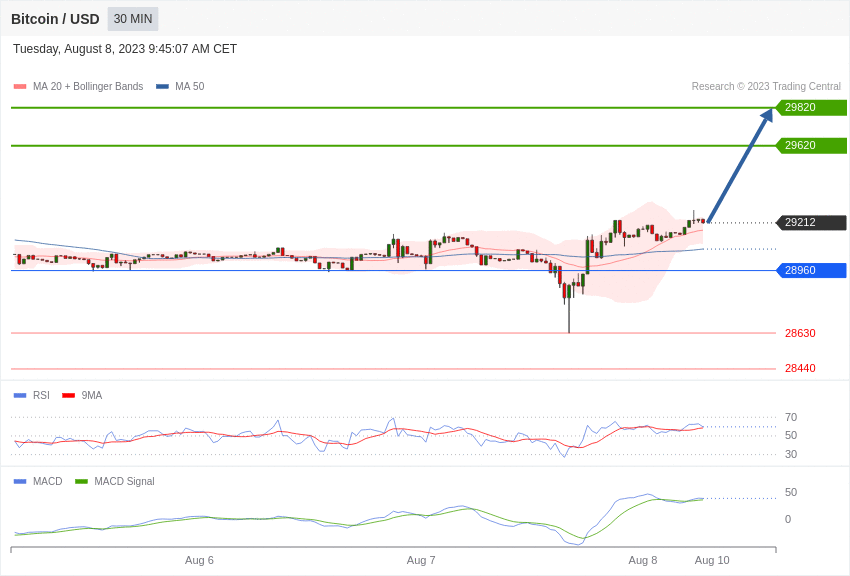Click the blue MACD legend marker
This screenshot has height=576, width=850.
coord(20,481)
